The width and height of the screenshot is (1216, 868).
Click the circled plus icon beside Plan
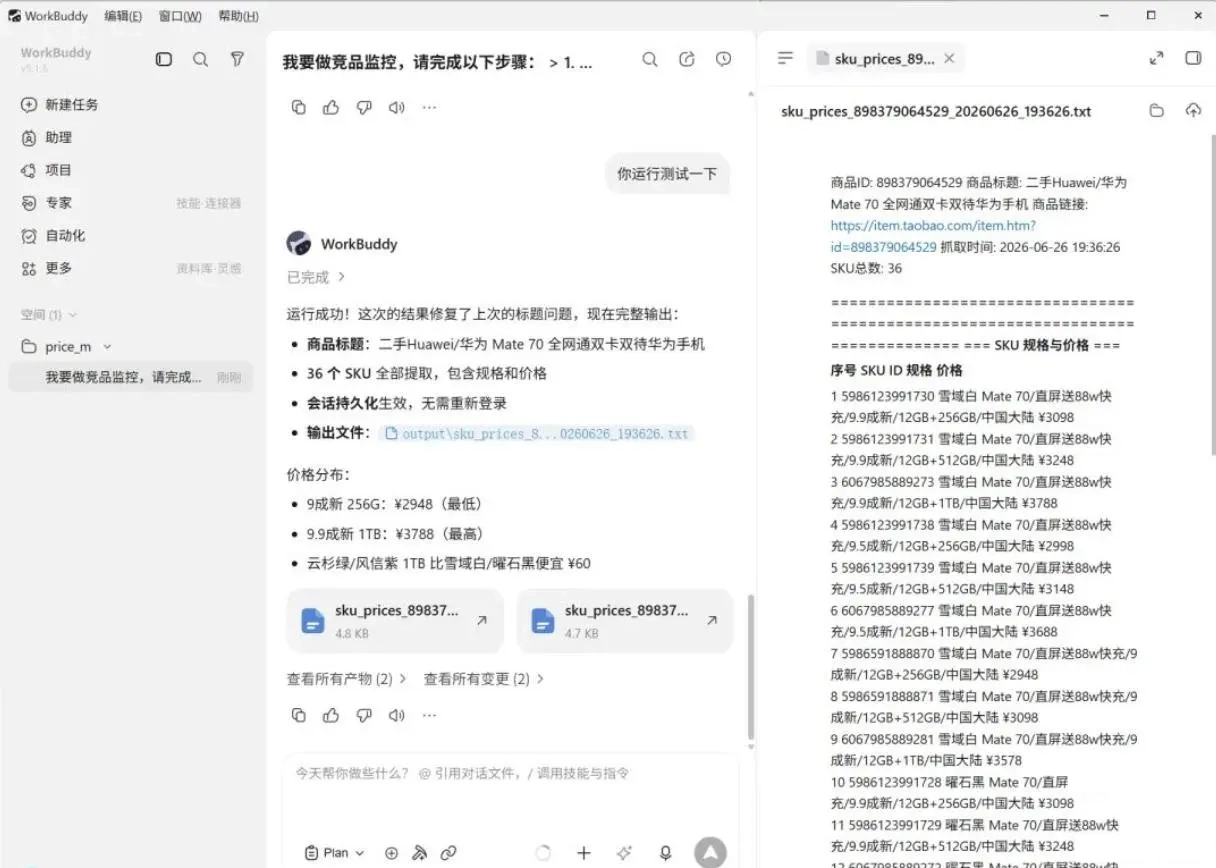391,853
